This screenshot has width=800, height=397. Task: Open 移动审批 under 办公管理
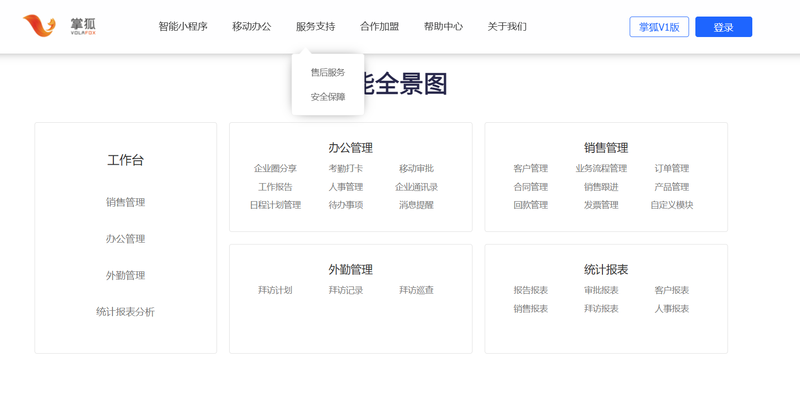click(416, 168)
